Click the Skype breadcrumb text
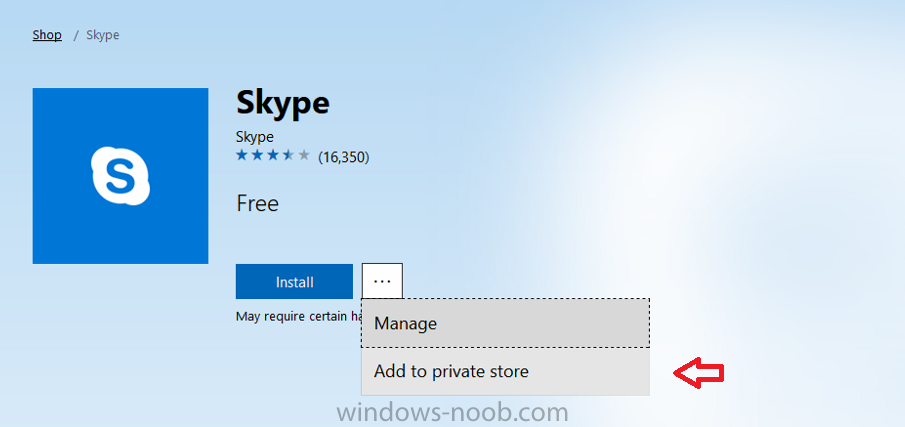 click(103, 35)
